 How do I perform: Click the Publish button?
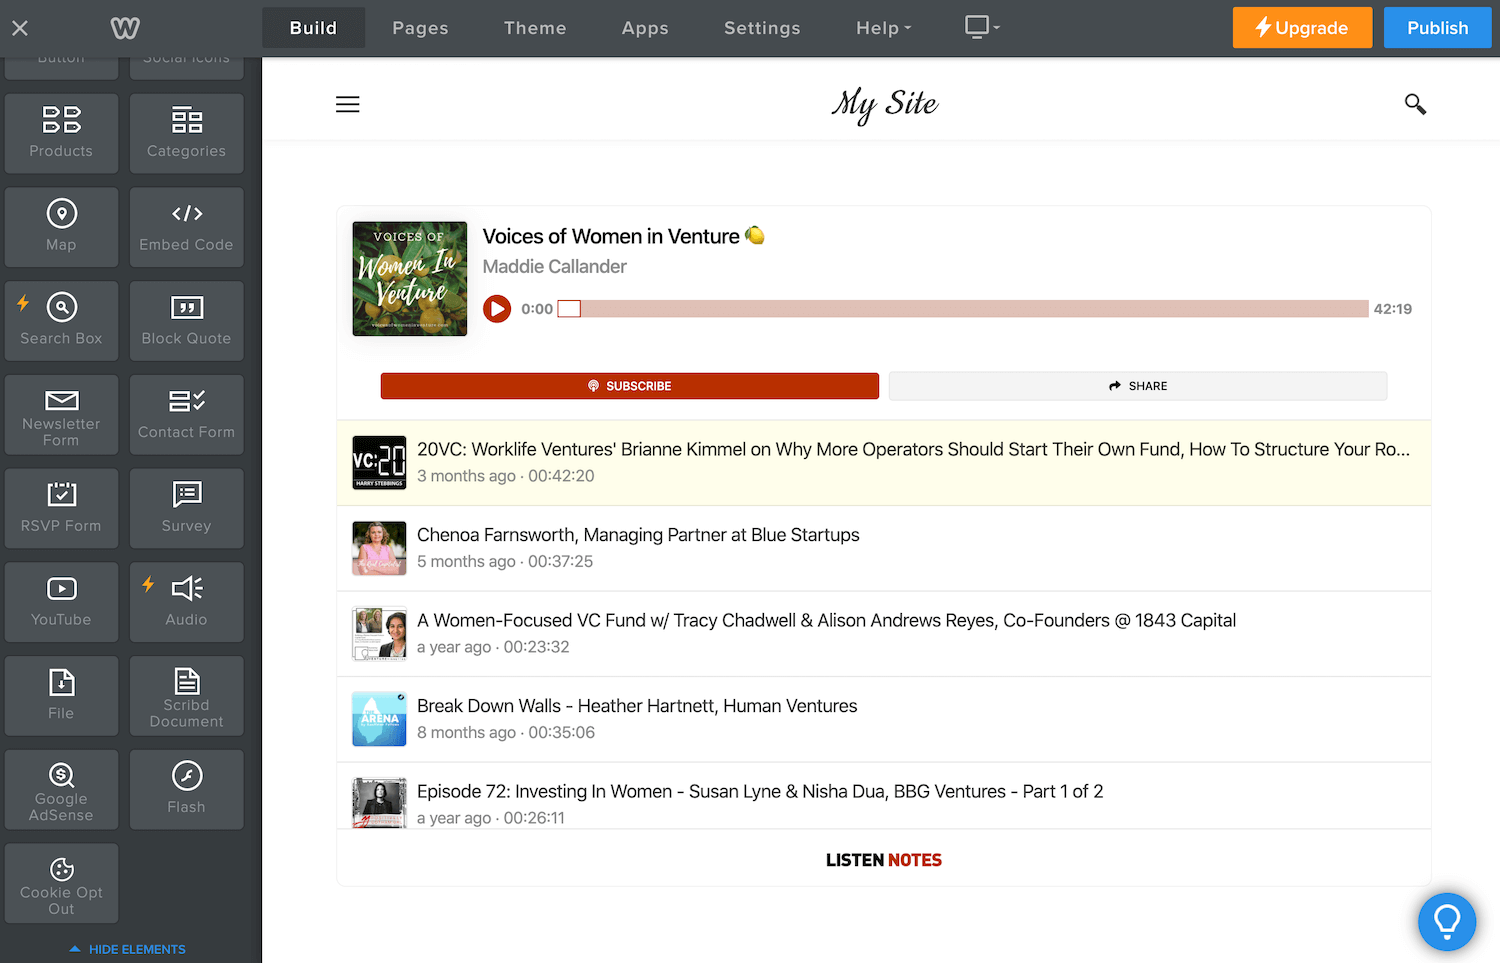coord(1437,28)
